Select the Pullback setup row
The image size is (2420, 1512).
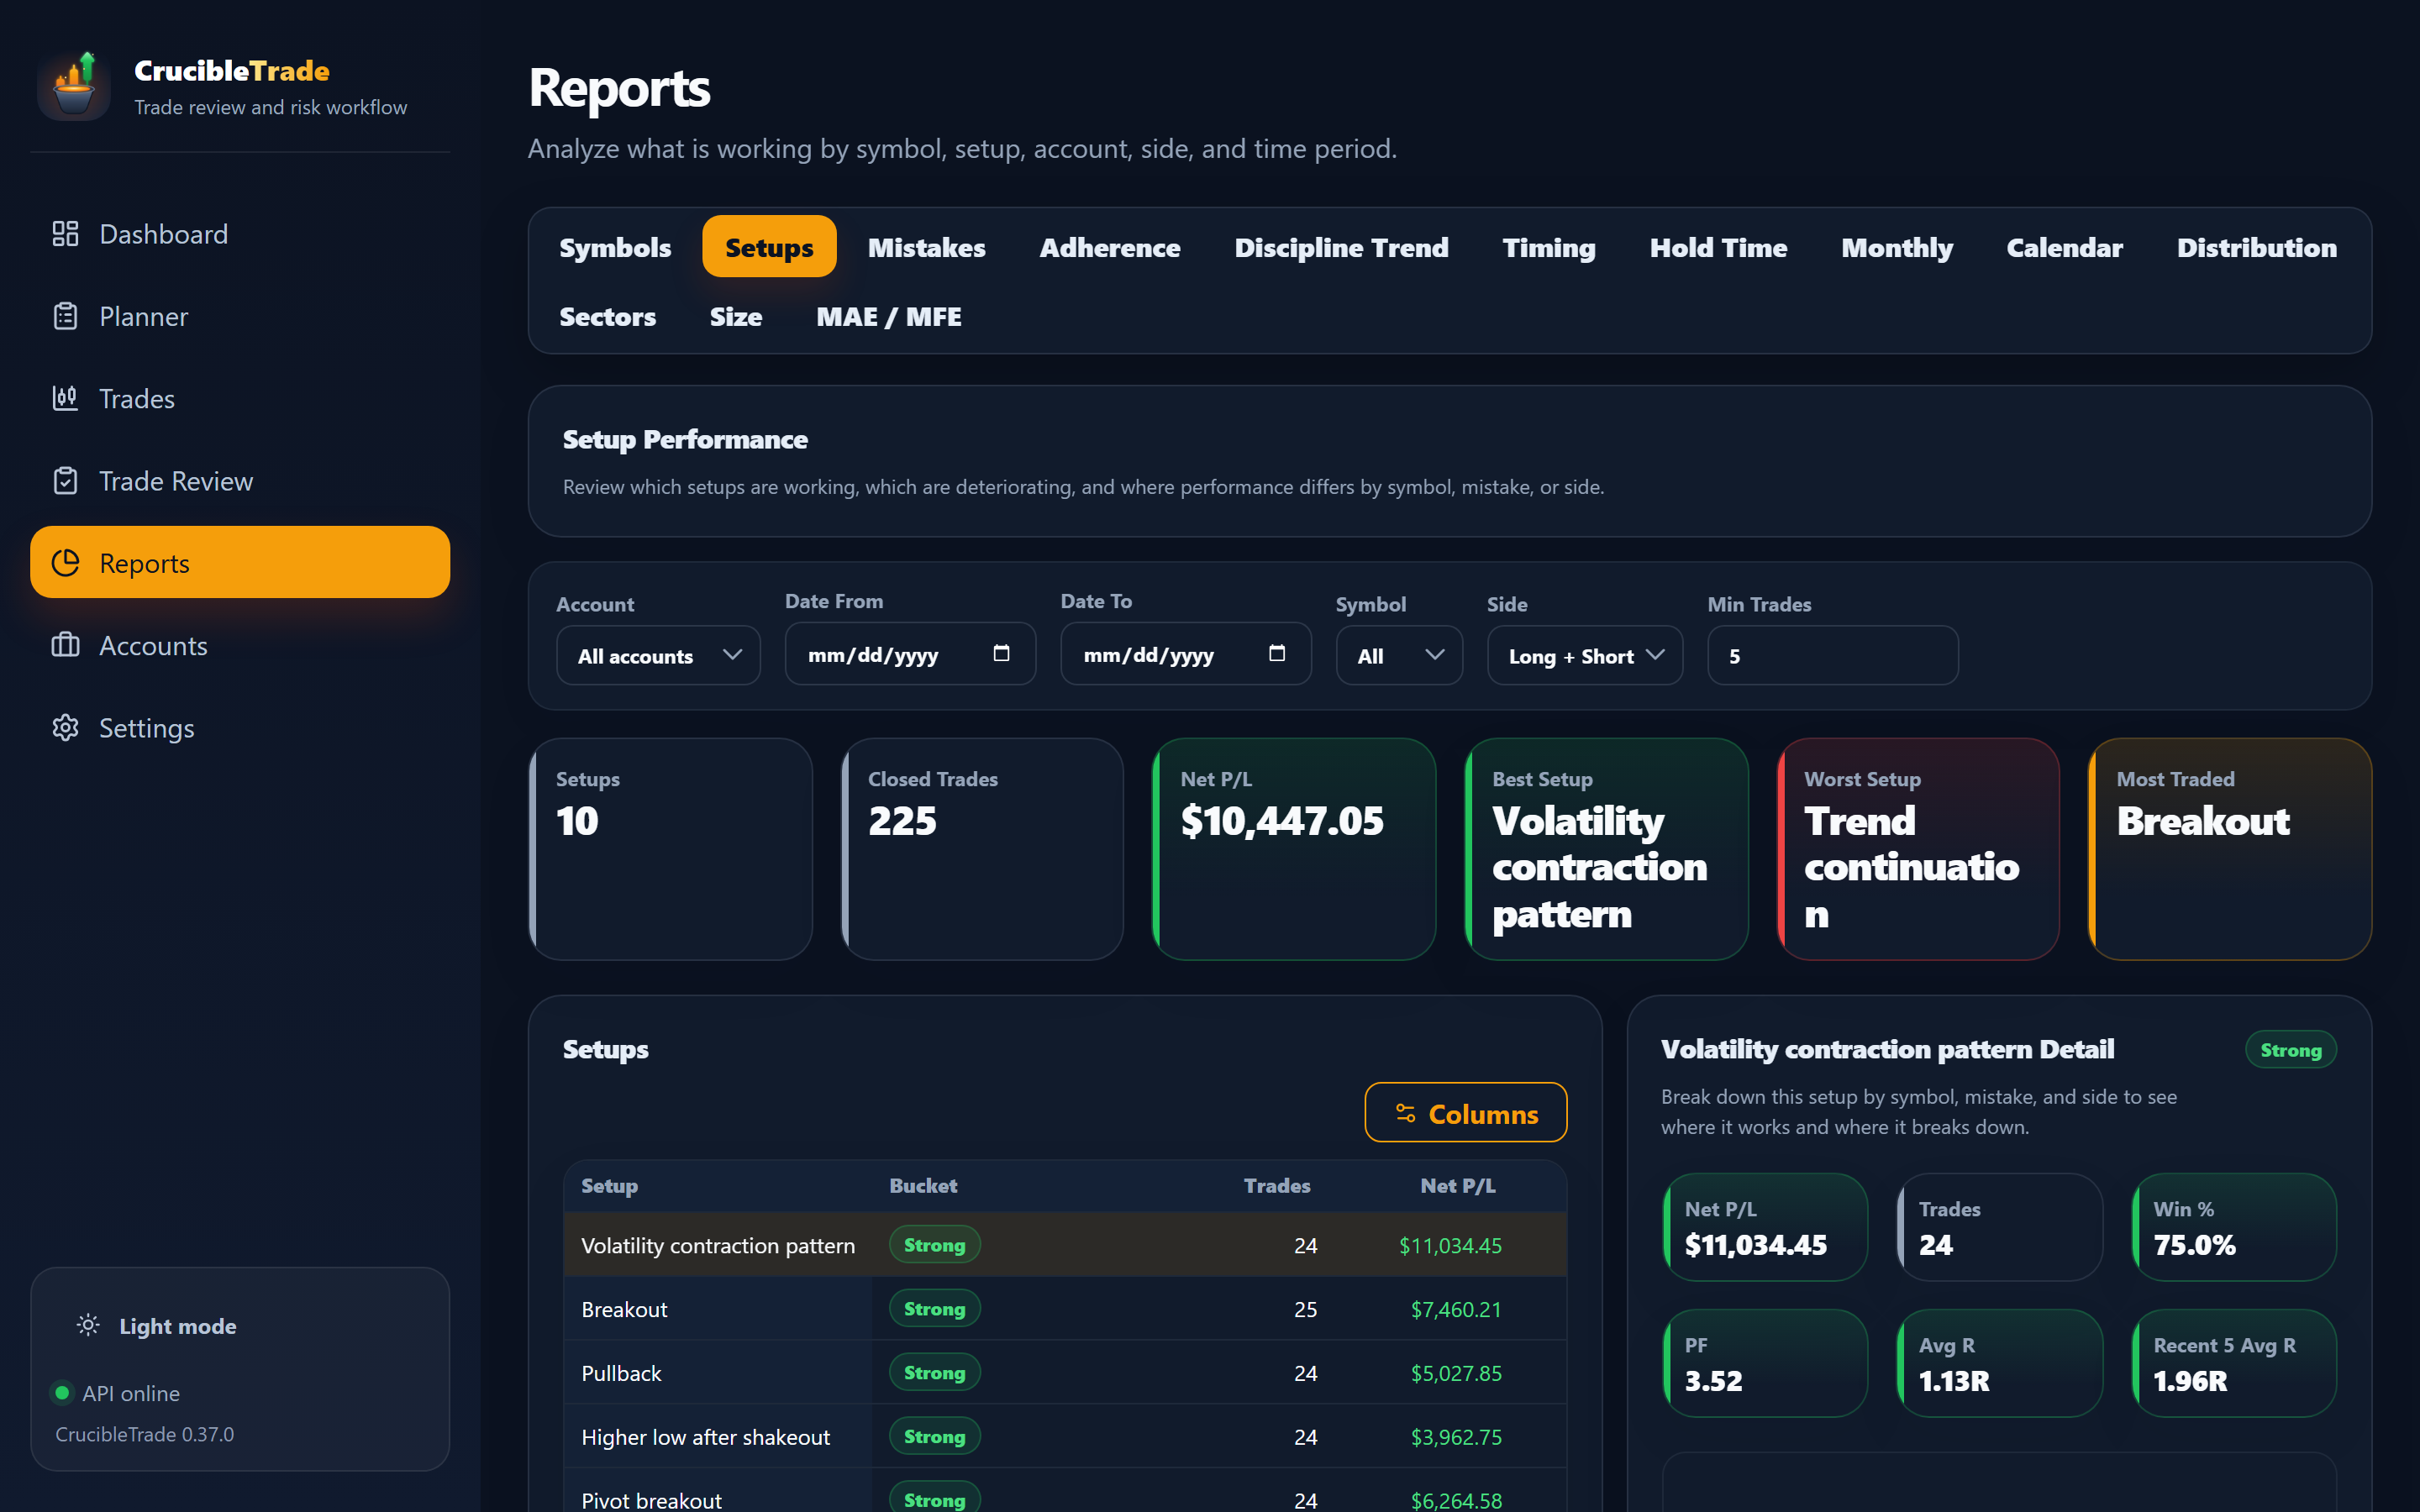click(1065, 1373)
